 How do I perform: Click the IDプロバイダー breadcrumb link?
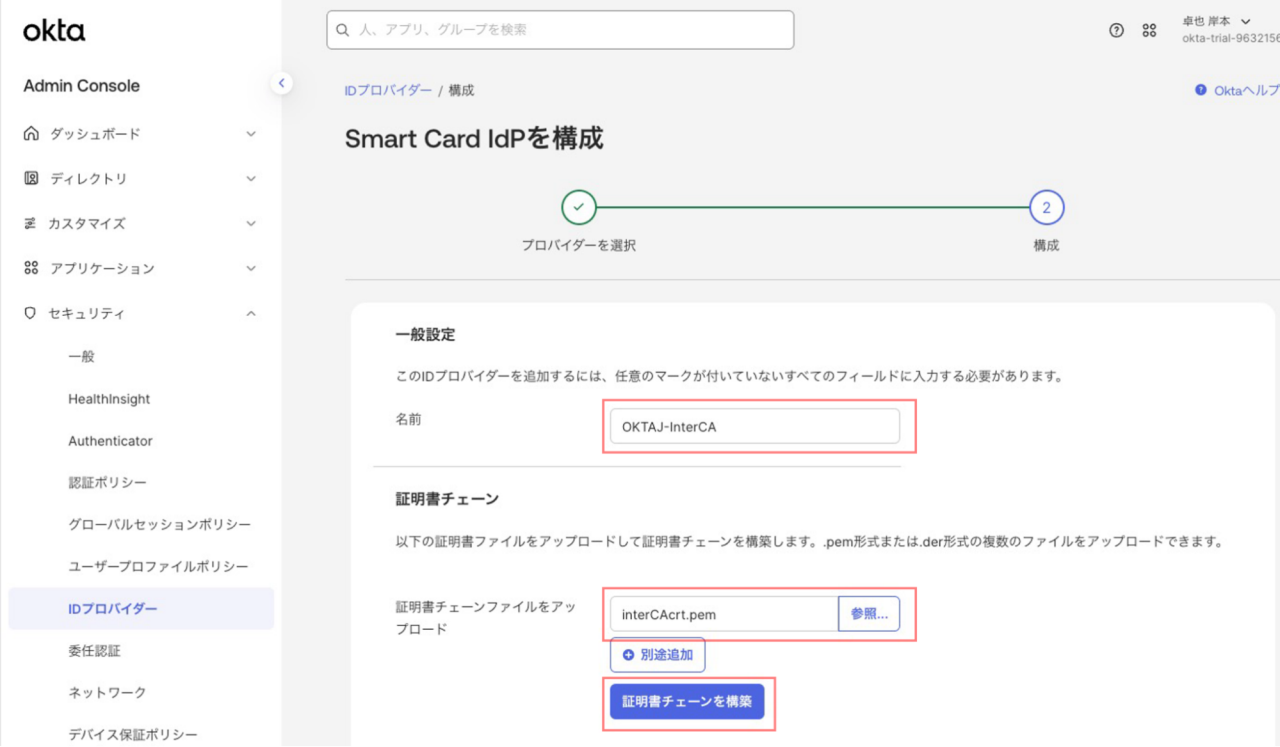coord(388,90)
